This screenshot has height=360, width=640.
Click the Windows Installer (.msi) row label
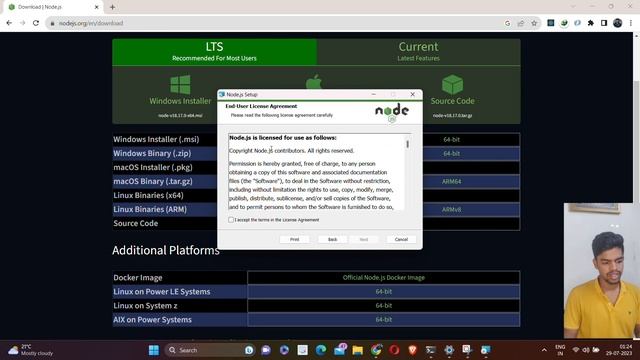(156, 140)
